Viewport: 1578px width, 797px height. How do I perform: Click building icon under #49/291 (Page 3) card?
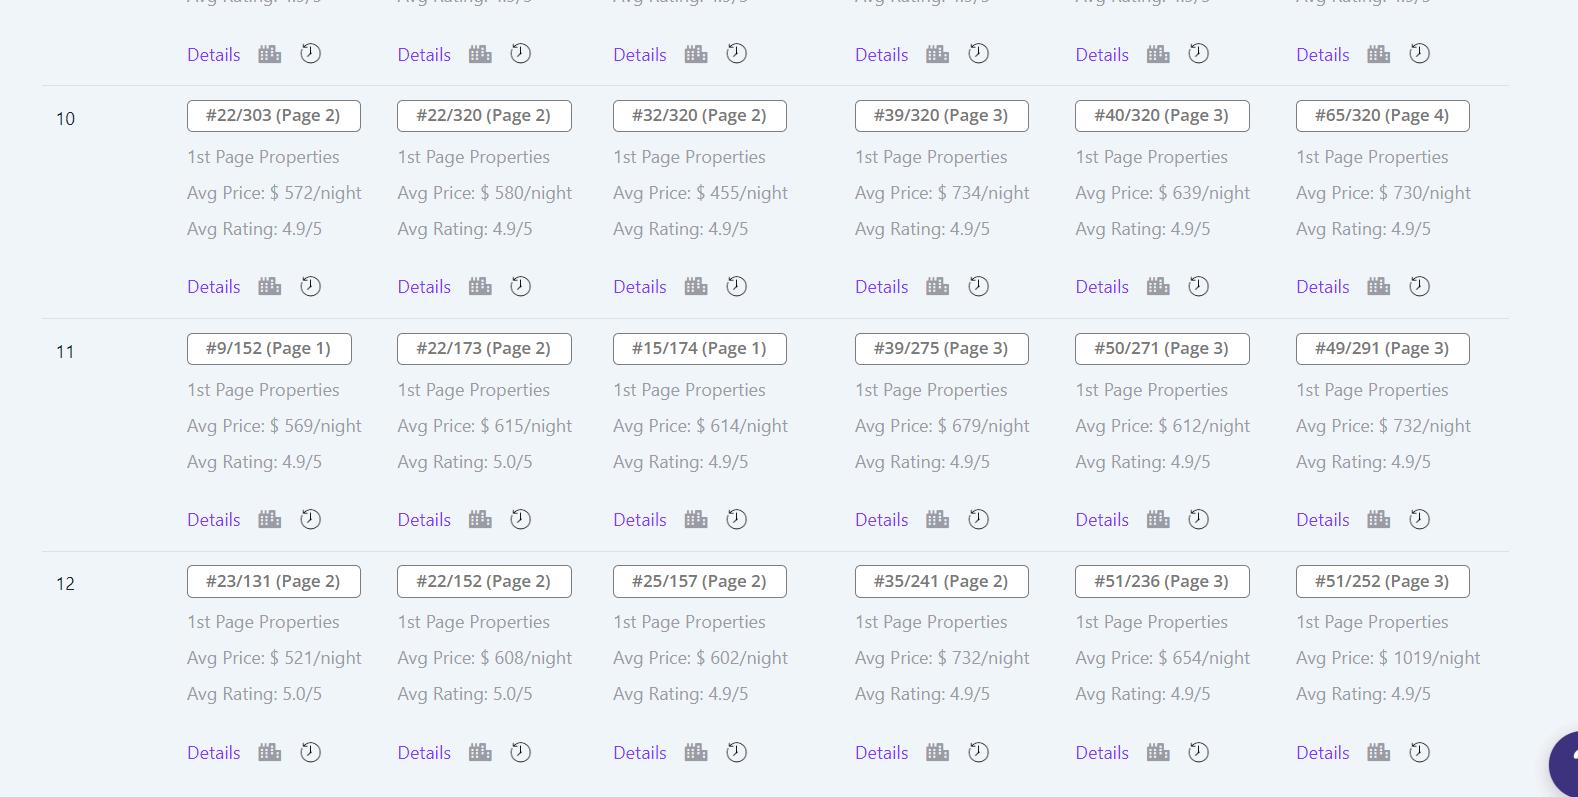click(1379, 520)
